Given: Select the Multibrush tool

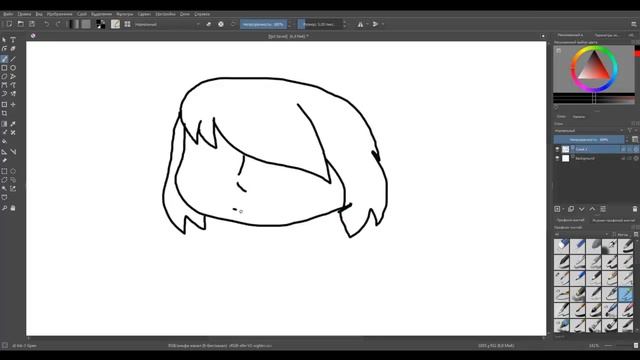Looking at the screenshot, I should click(13, 94).
